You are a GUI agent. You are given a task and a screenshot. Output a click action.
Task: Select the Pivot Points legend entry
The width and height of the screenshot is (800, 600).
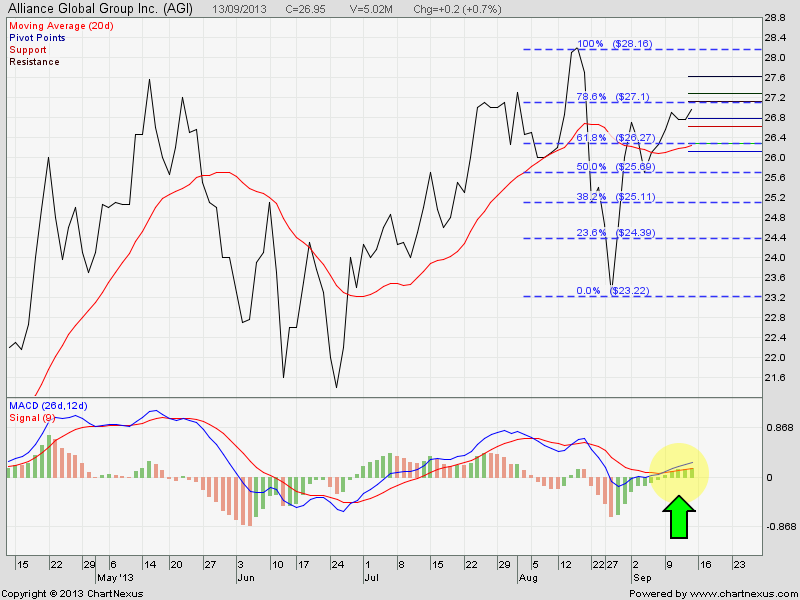(x=37, y=38)
